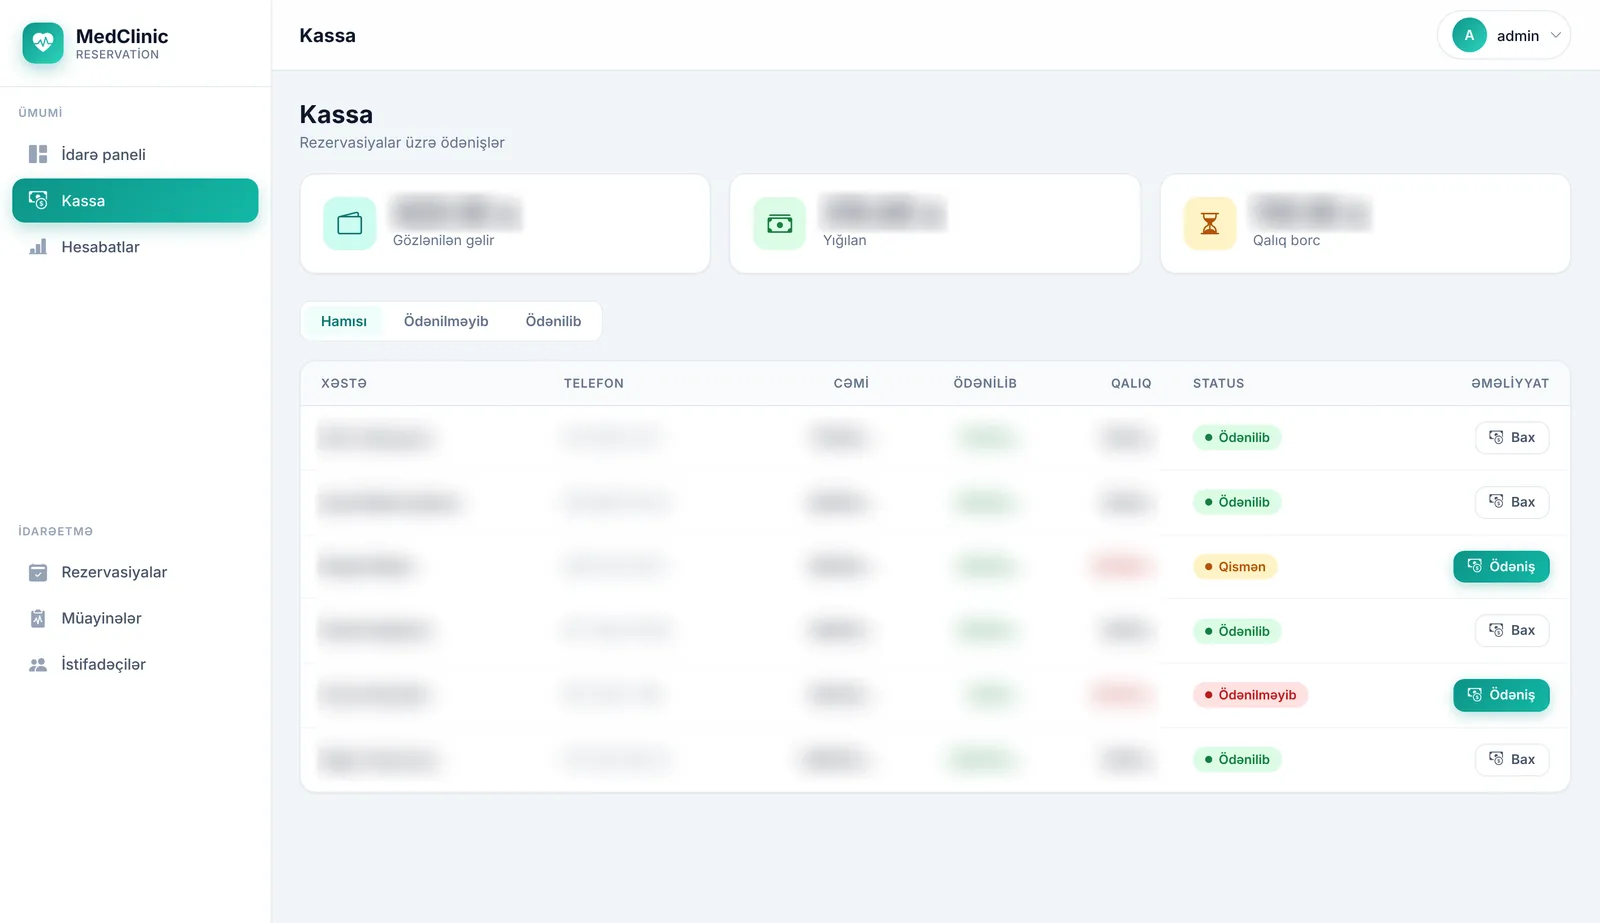
Task: Click the İdarə paneli dashboard icon
Action: pyautogui.click(x=38, y=154)
